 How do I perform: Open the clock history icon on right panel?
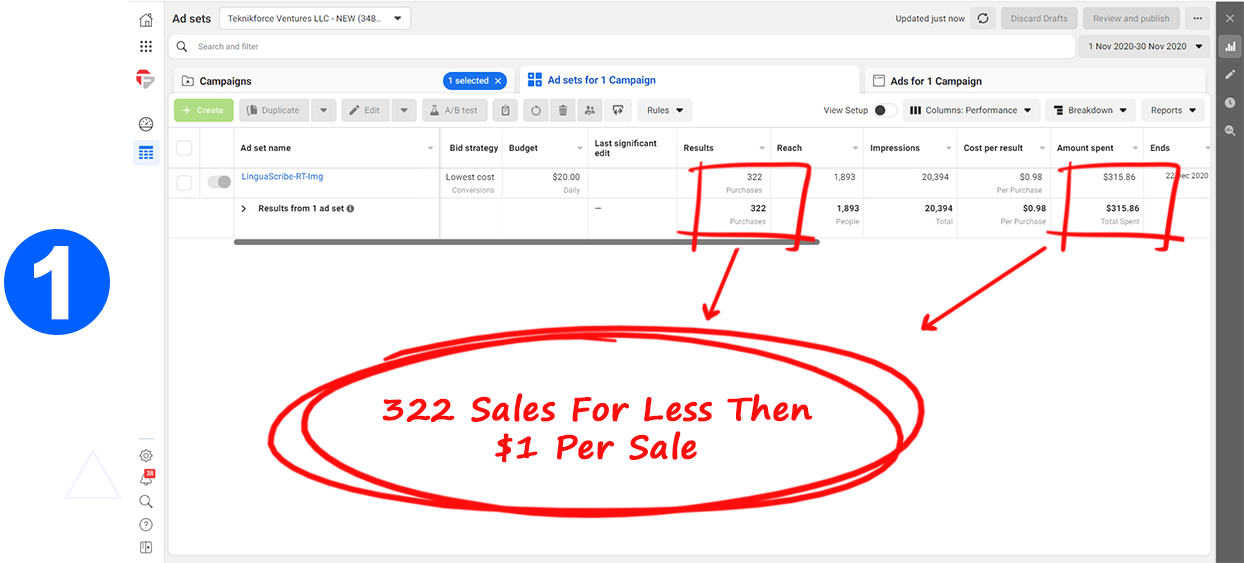coord(1230,103)
